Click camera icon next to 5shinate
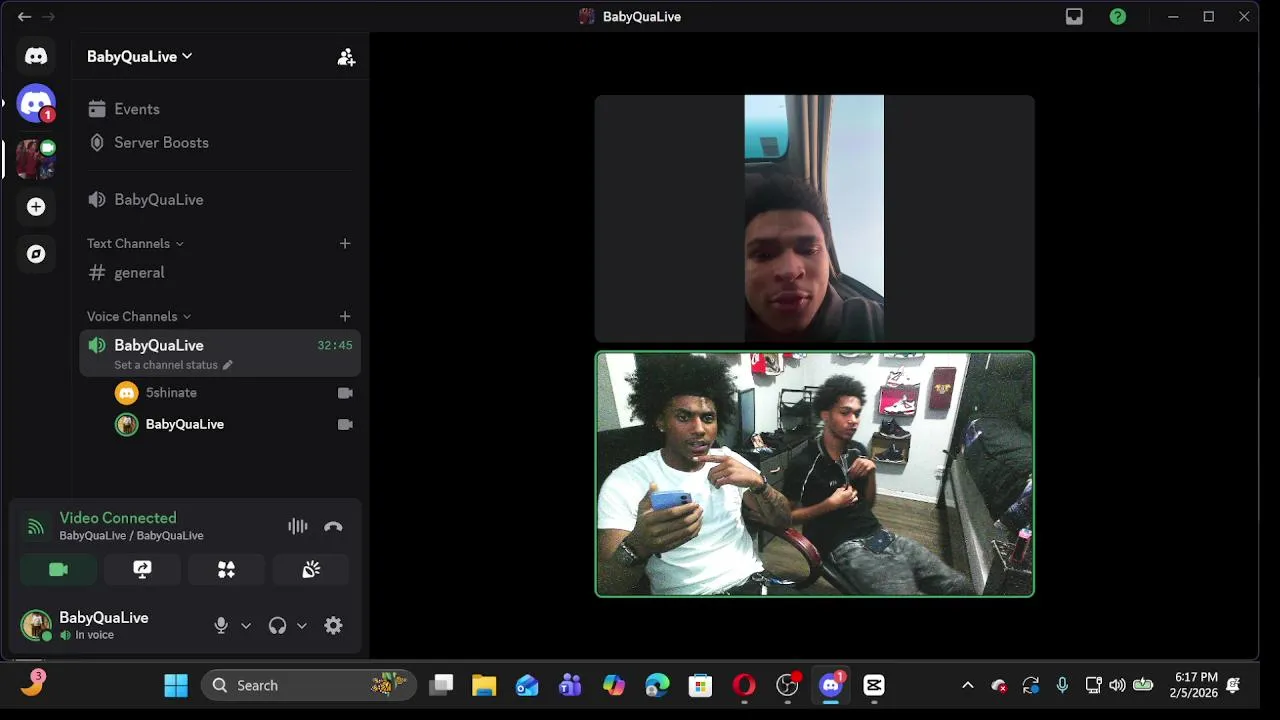 [x=345, y=393]
